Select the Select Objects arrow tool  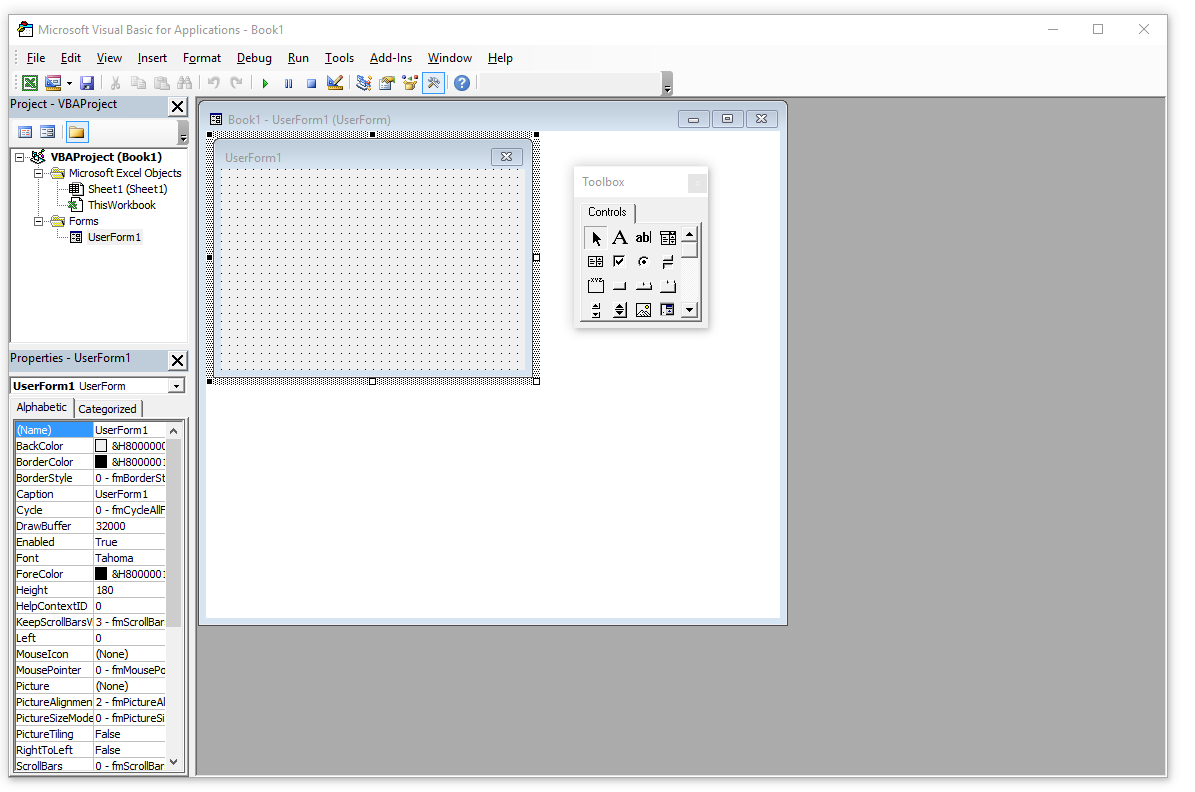(595, 238)
